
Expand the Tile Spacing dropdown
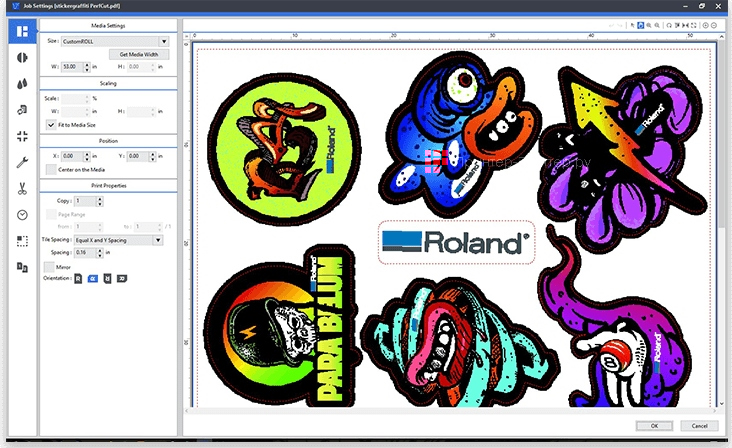(x=158, y=240)
